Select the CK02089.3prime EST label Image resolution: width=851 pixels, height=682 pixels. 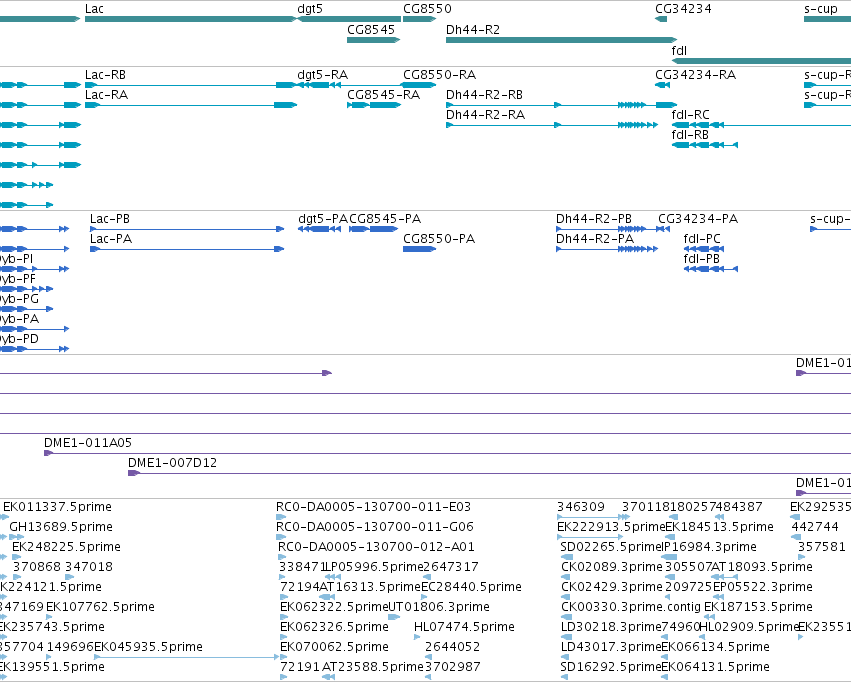[x=612, y=567]
